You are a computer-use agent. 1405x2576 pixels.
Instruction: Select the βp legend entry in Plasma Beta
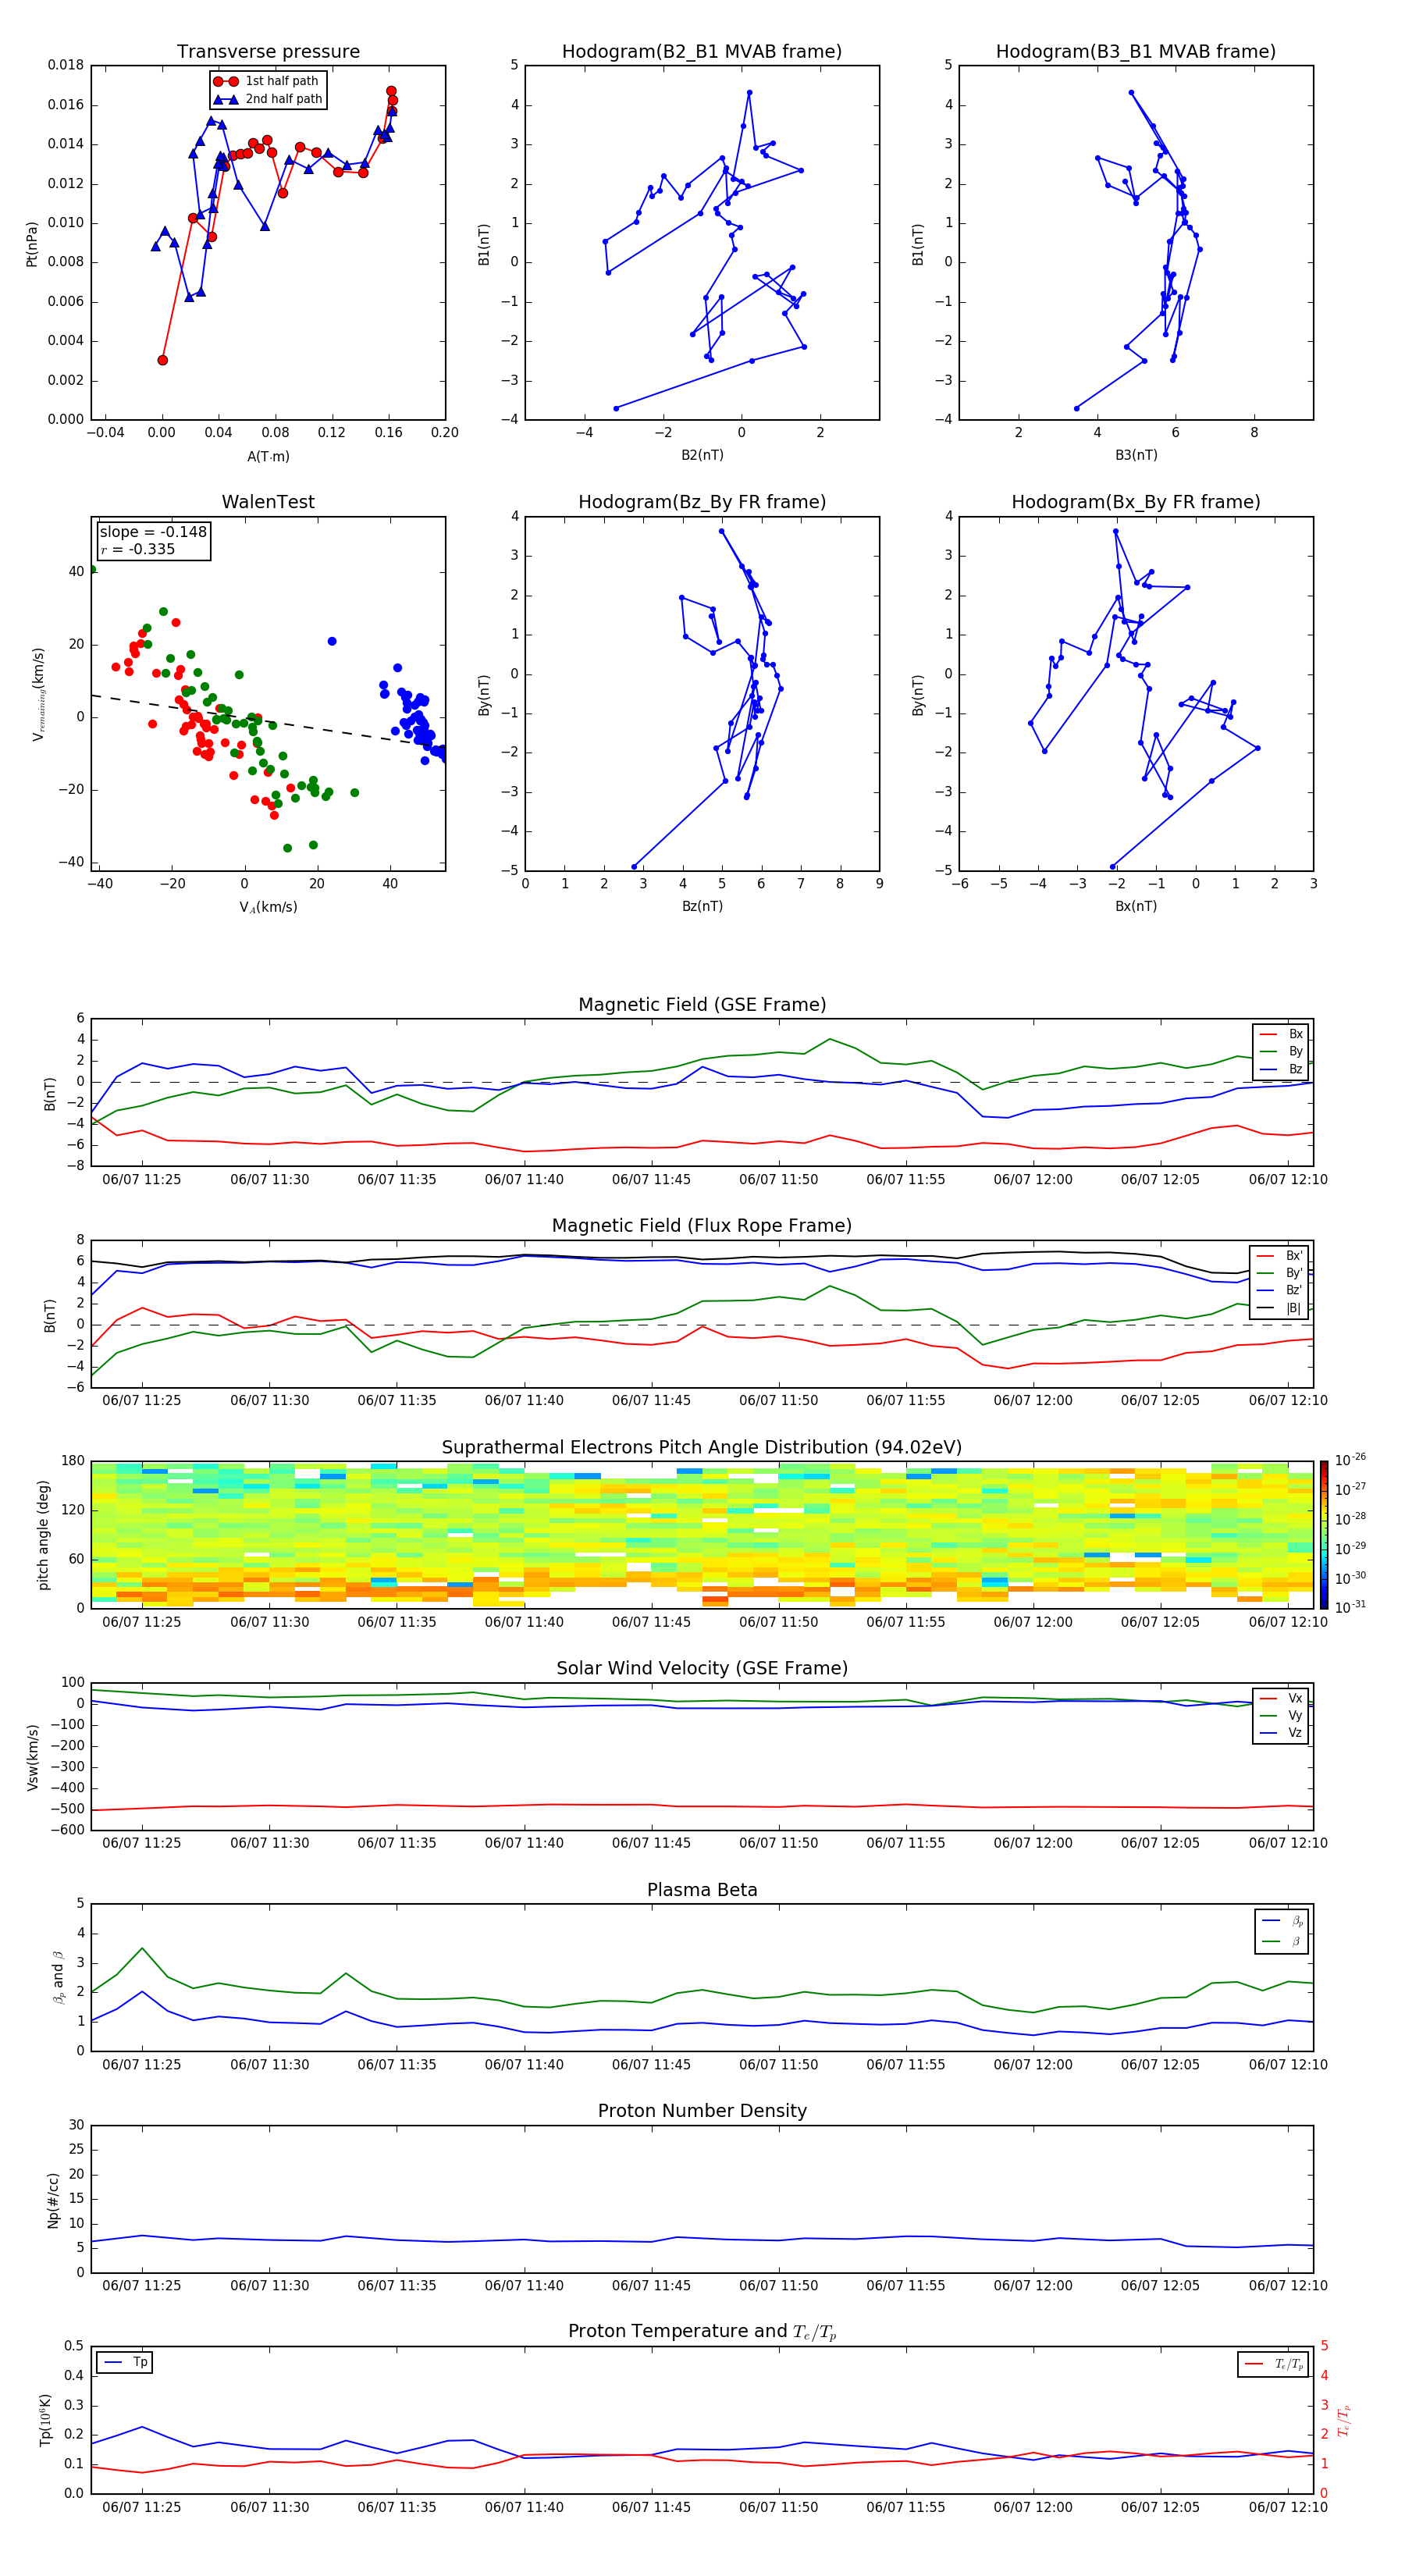[x=1283, y=1921]
